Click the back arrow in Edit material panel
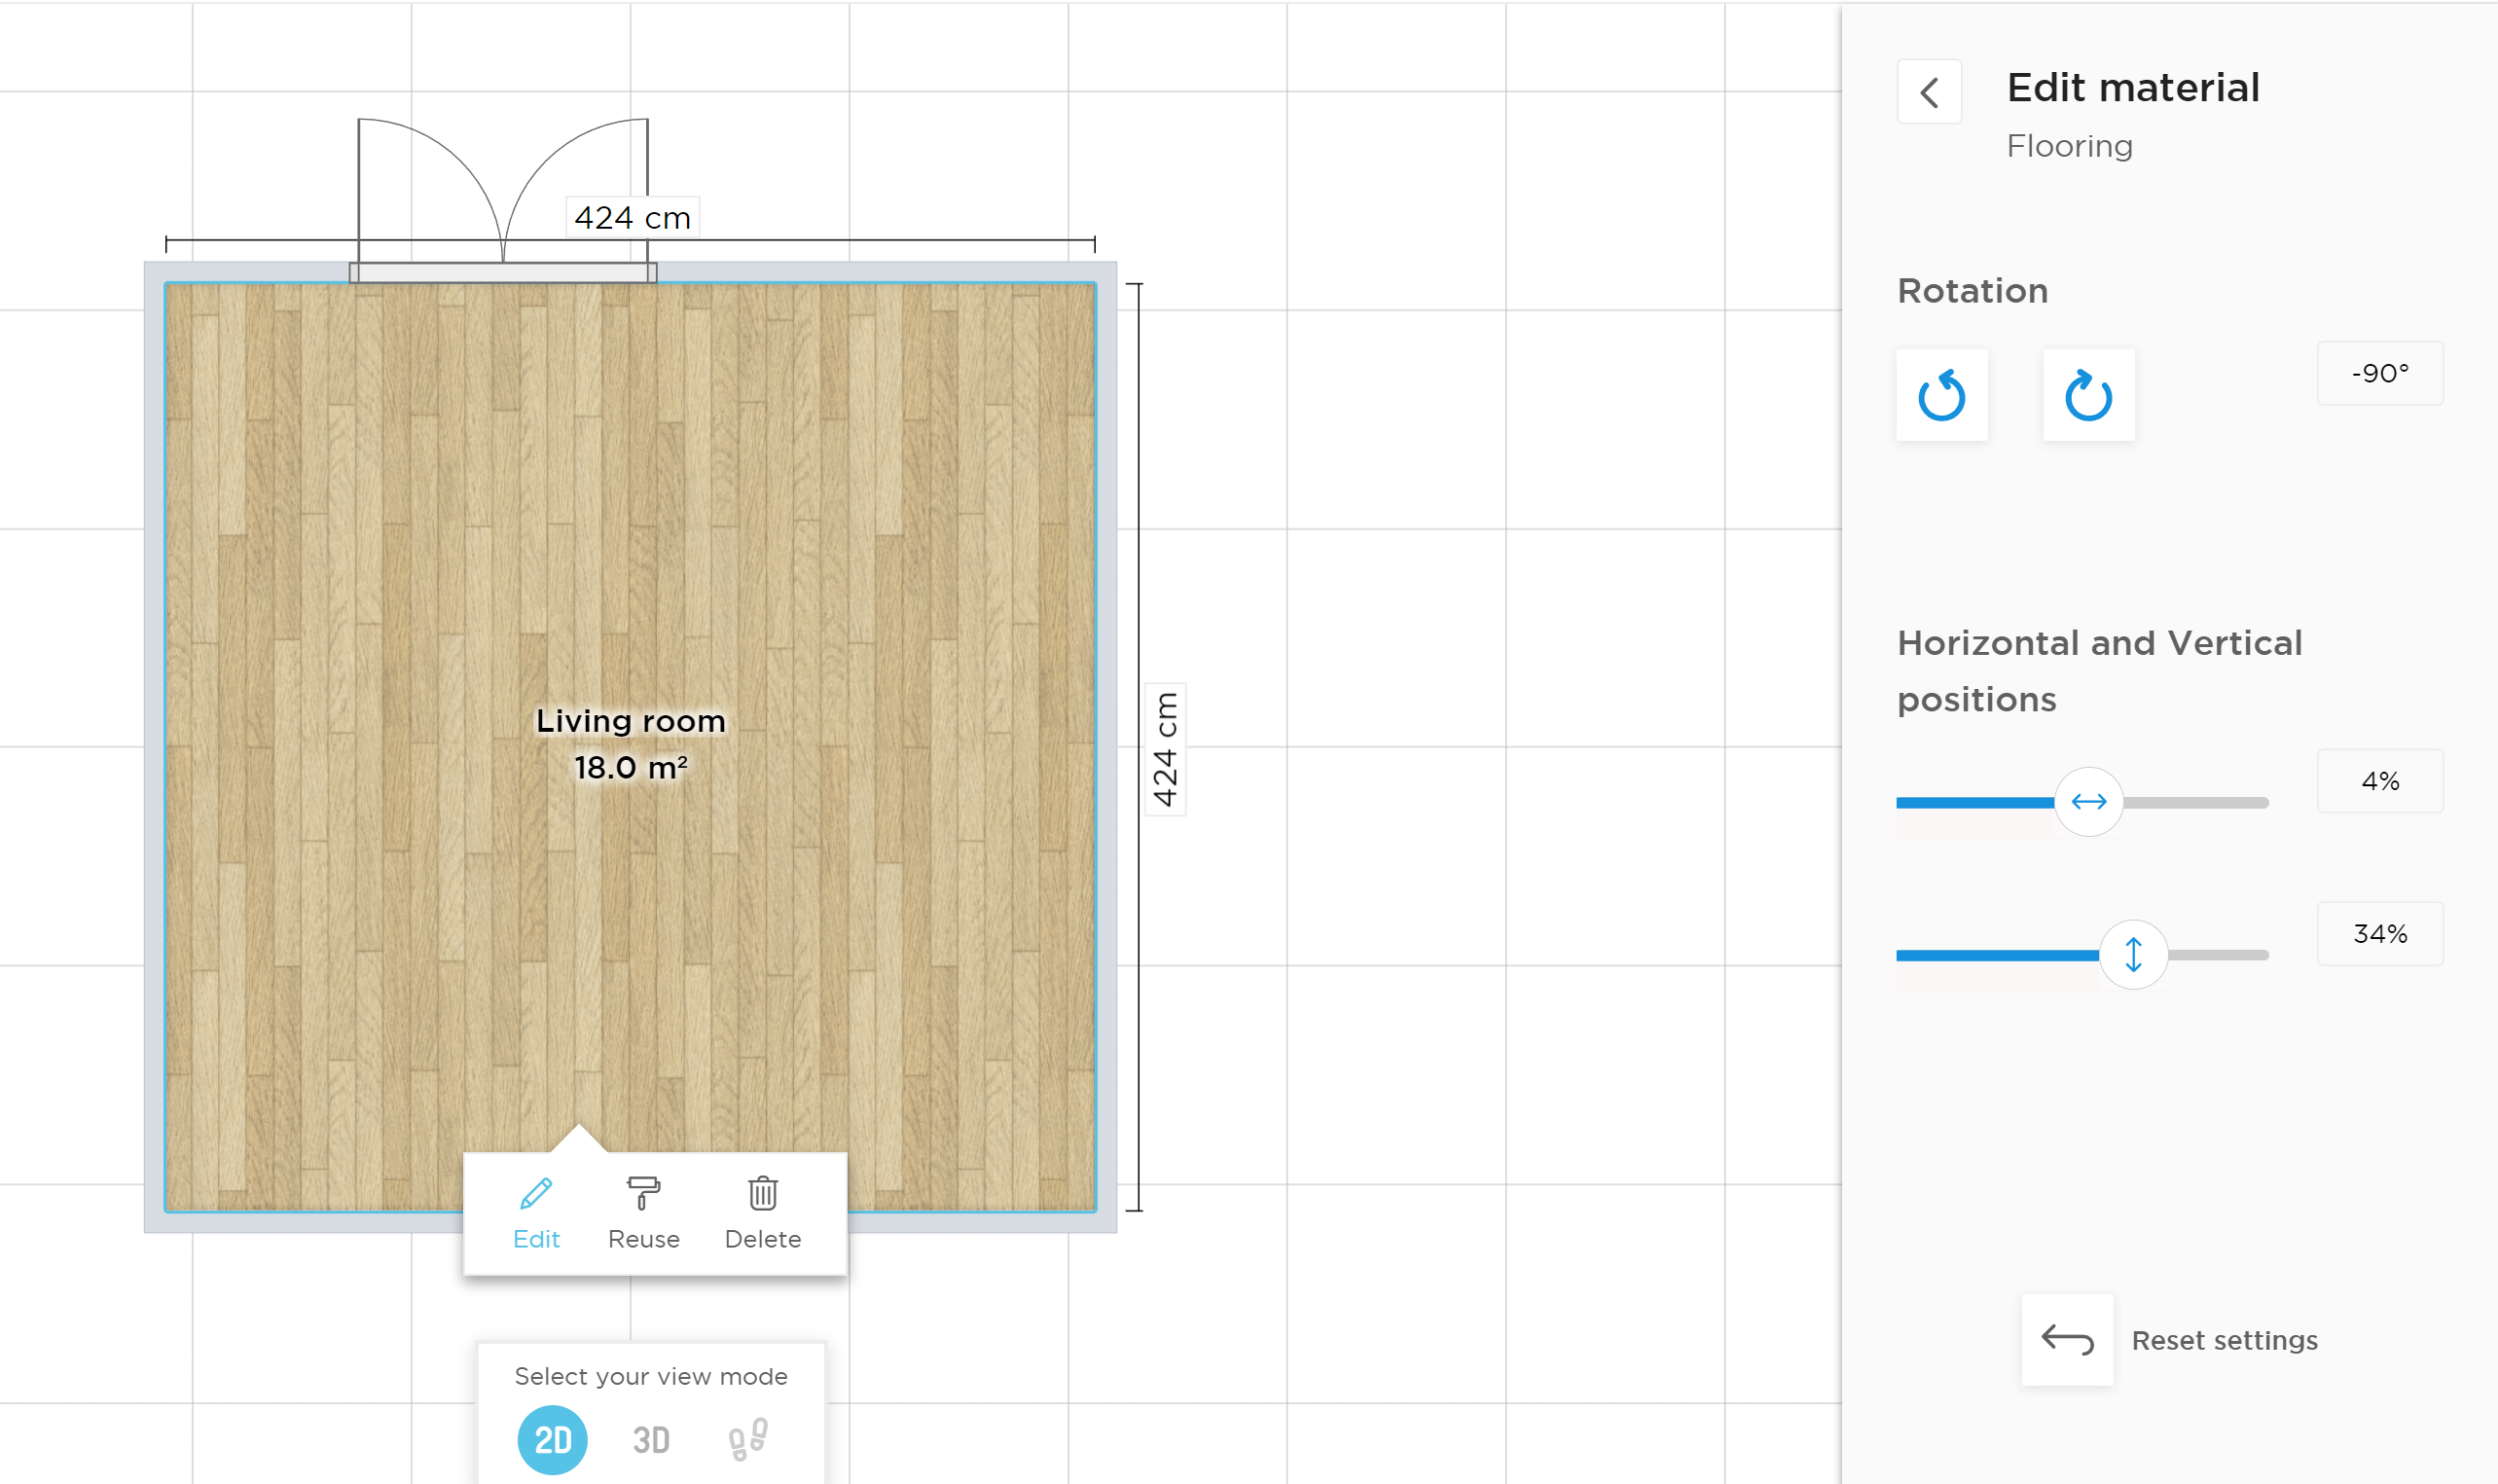Image resolution: width=2498 pixels, height=1484 pixels. tap(1929, 91)
